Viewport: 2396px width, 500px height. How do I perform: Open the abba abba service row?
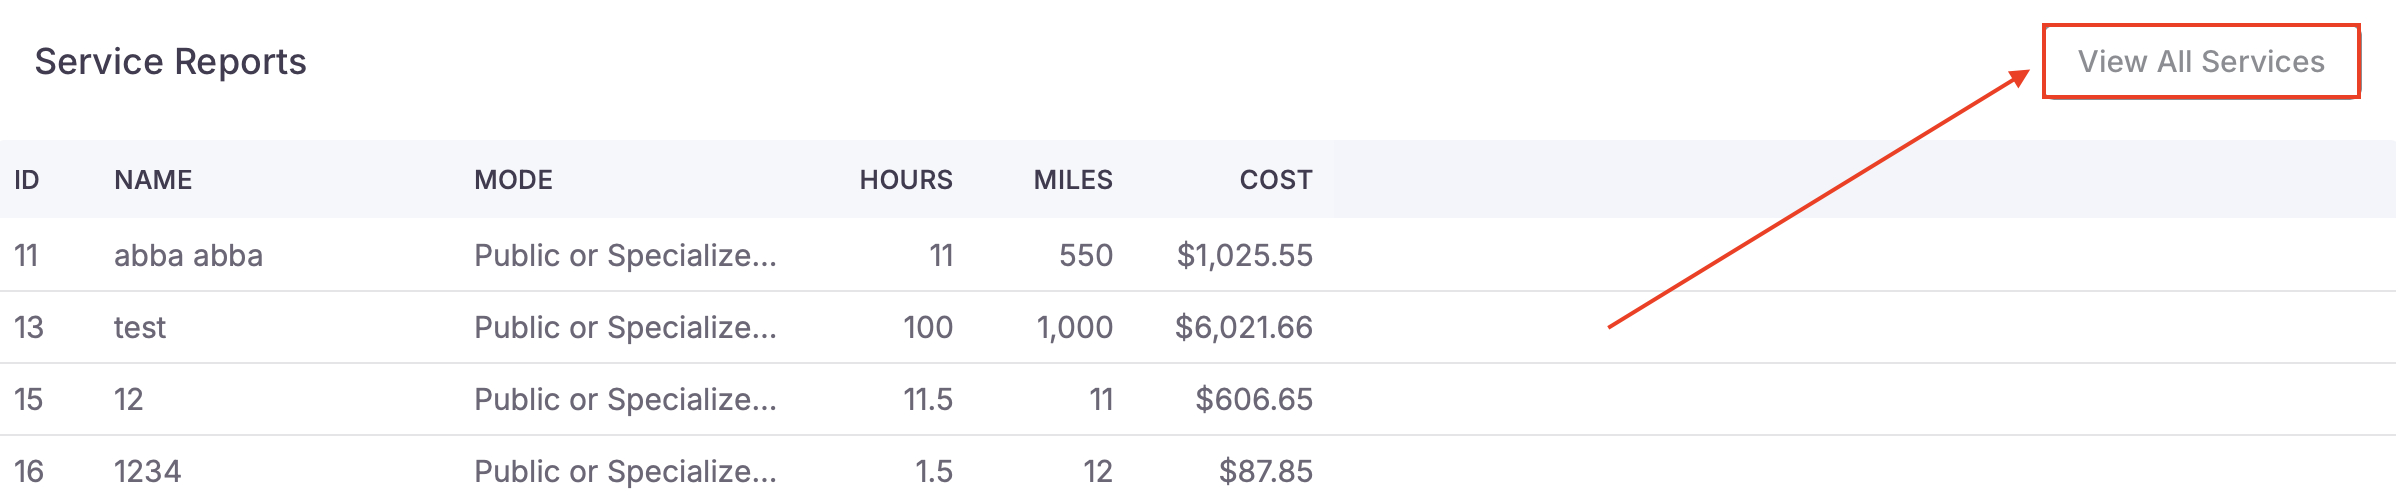coord(188,256)
